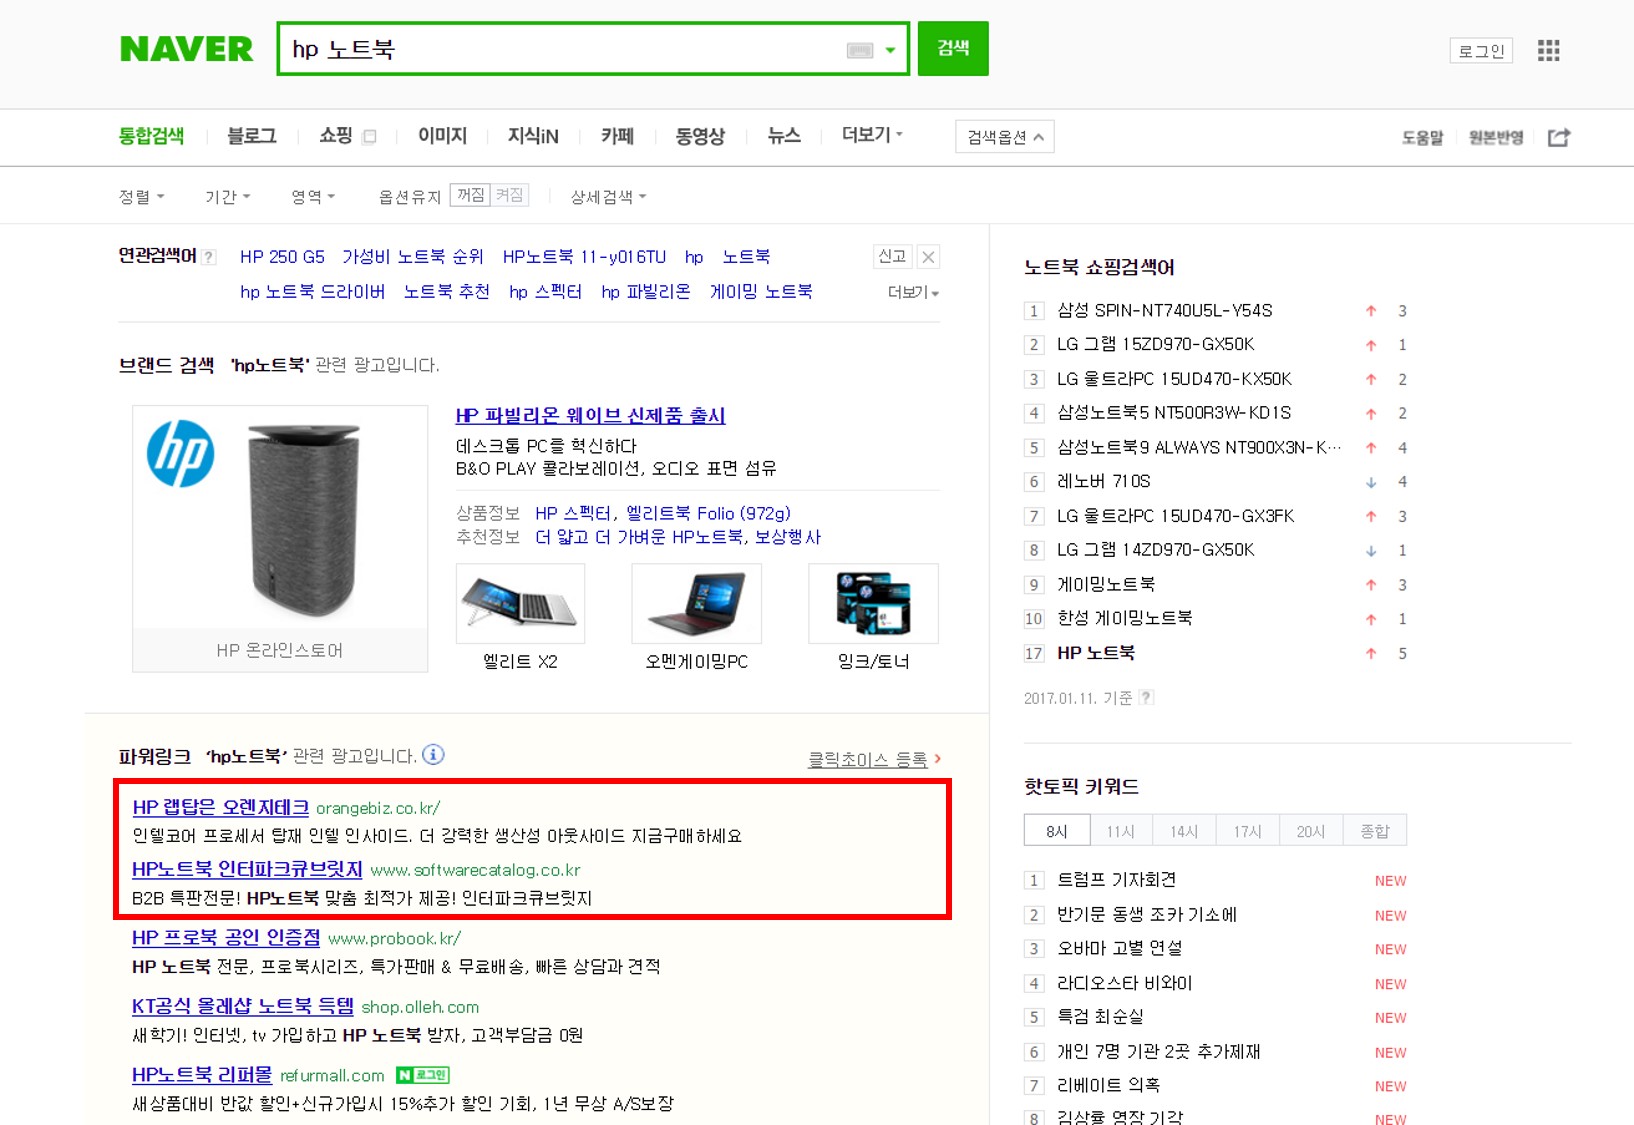Screen dimensions: 1634x1125
Task: Open HP 파빌리온 웨이브 신제품 출시 link
Action: [590, 415]
